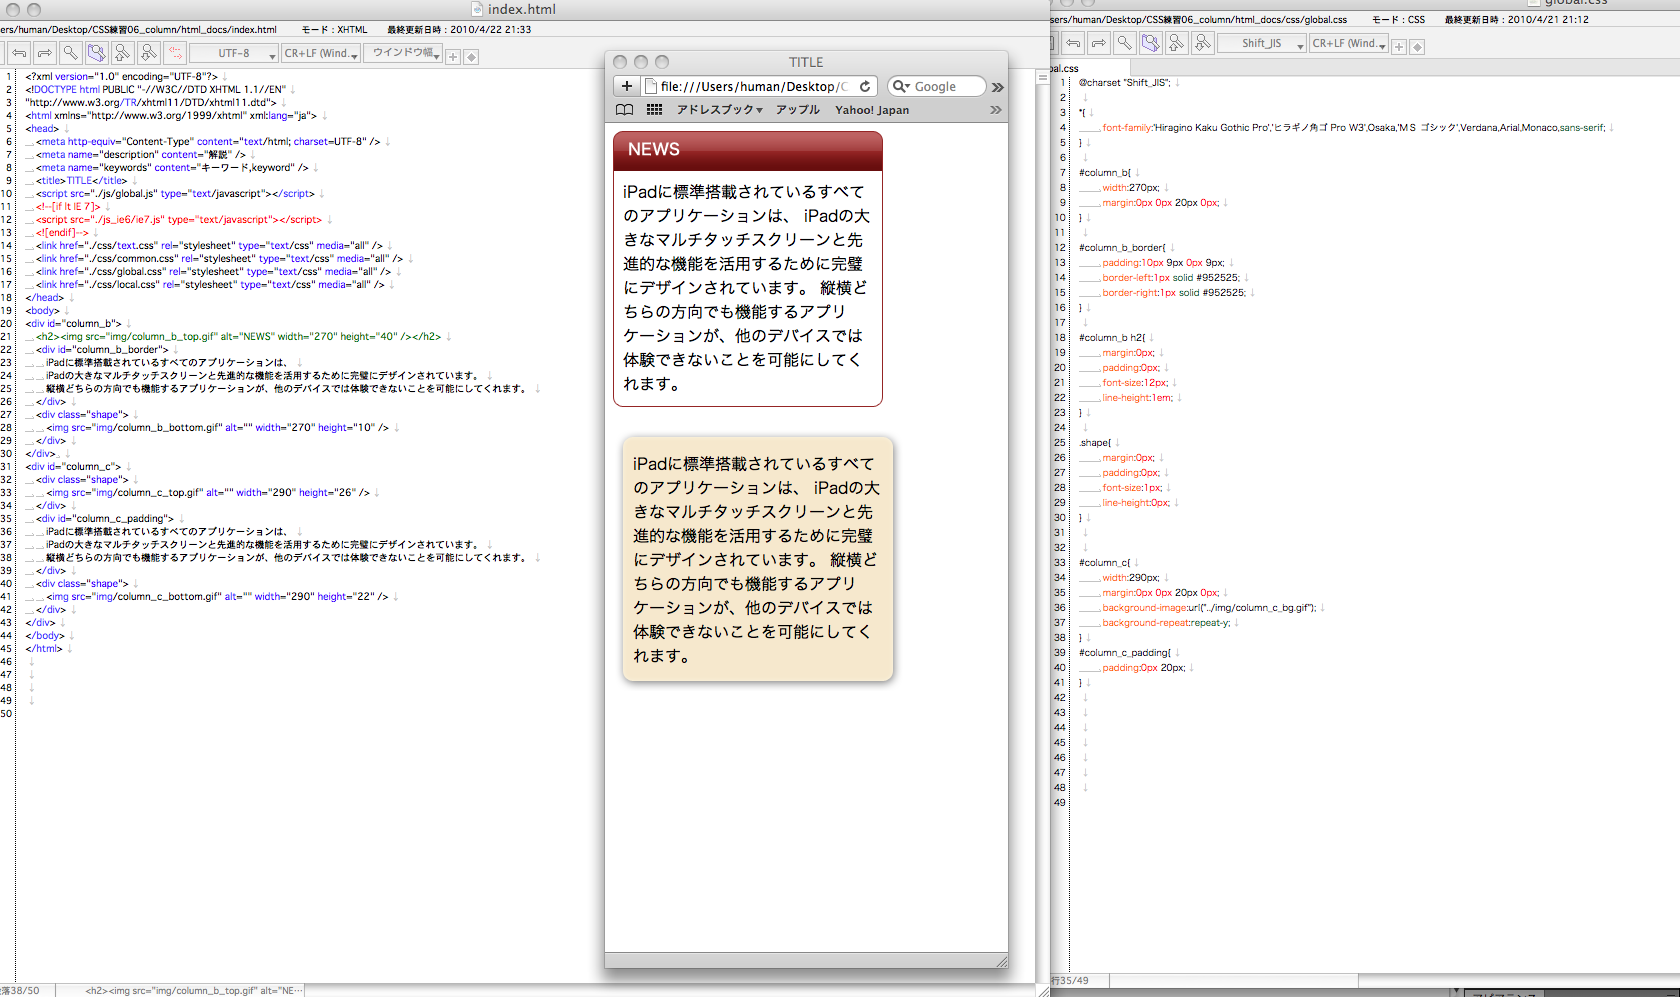Open find magnifier in global.css toolbar
1680x997 pixels.
[1125, 43]
